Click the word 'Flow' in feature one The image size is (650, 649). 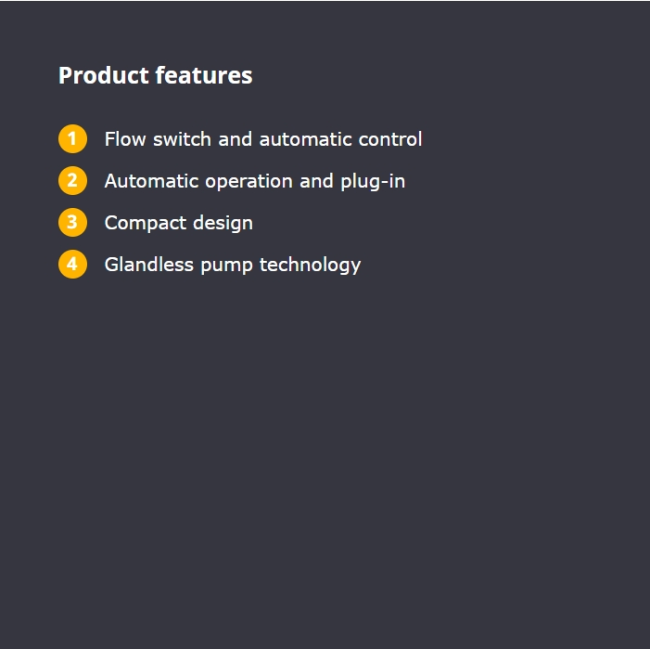point(125,139)
